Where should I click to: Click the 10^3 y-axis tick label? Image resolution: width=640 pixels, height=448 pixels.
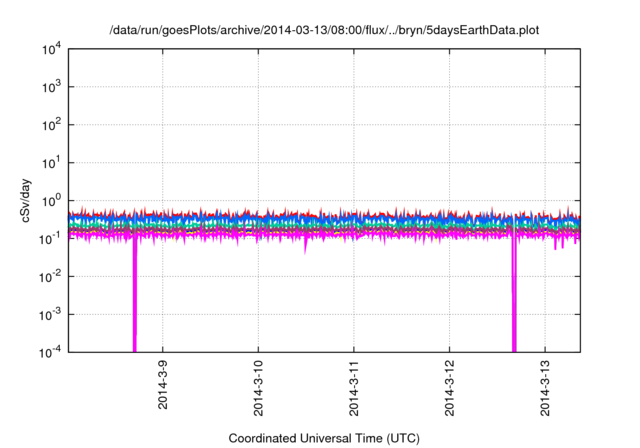click(x=52, y=87)
